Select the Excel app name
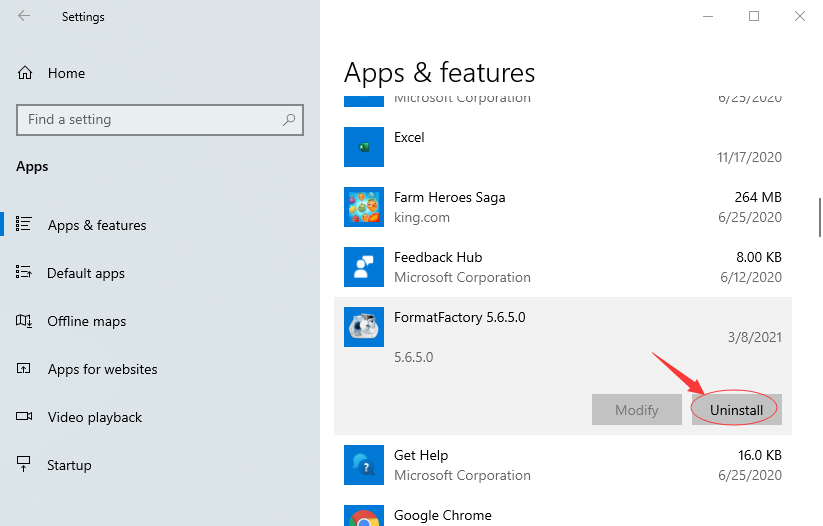This screenshot has height=526, width=823. [x=409, y=138]
